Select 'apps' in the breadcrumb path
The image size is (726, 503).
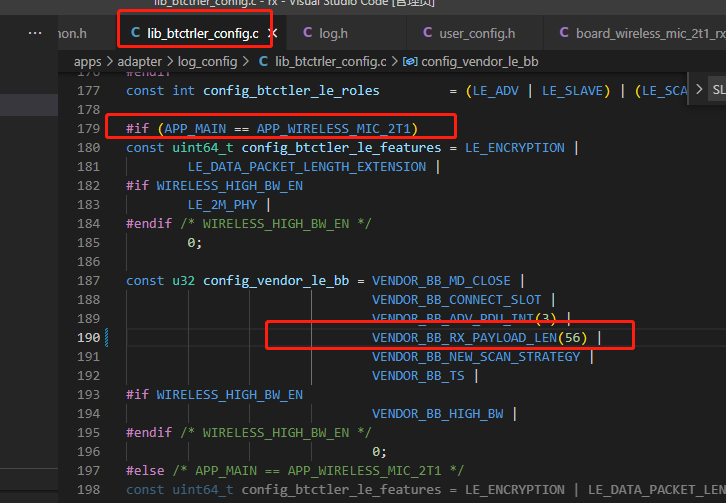pos(88,62)
